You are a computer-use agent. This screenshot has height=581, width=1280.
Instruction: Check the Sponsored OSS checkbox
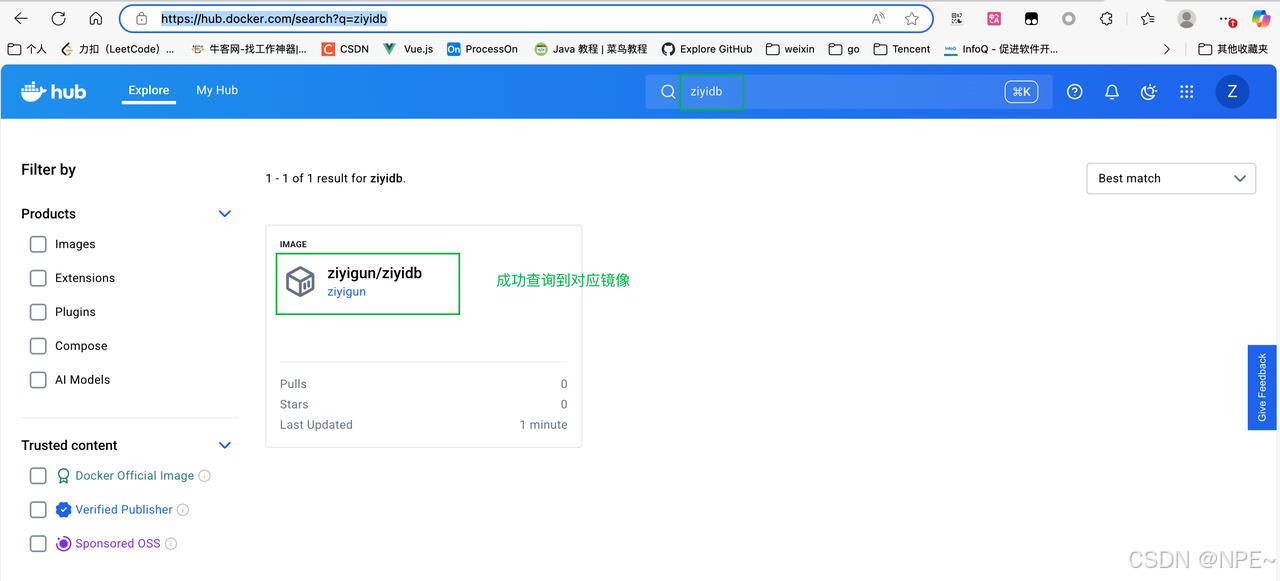38,544
